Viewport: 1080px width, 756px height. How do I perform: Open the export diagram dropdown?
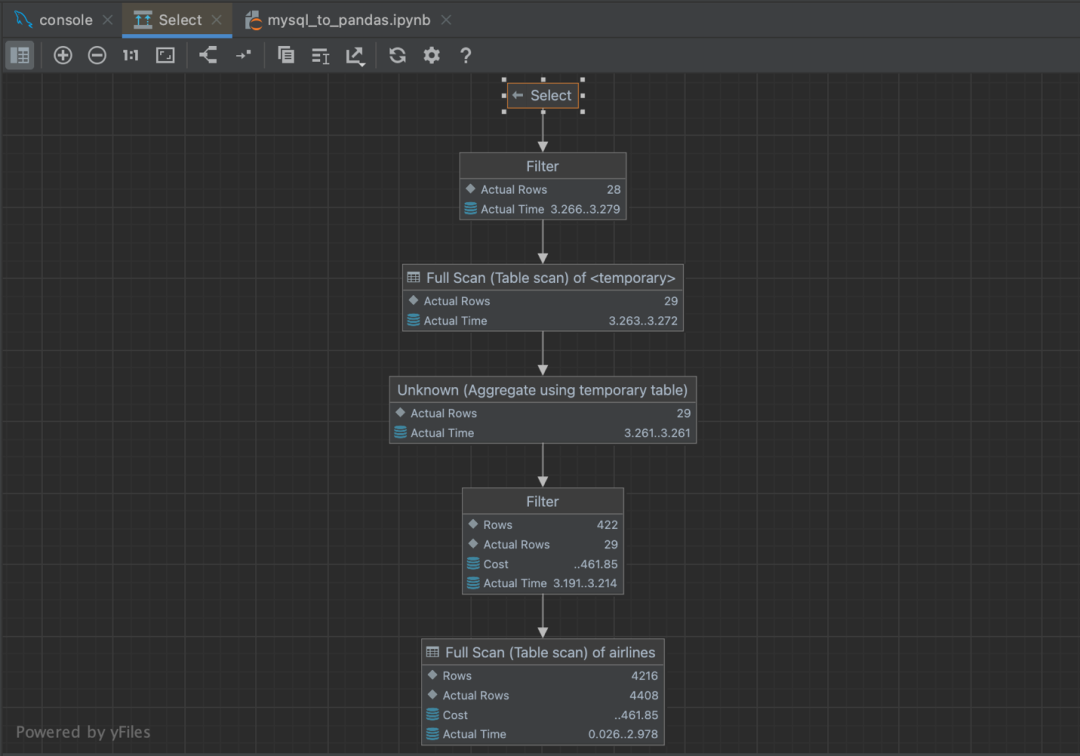(x=355, y=56)
